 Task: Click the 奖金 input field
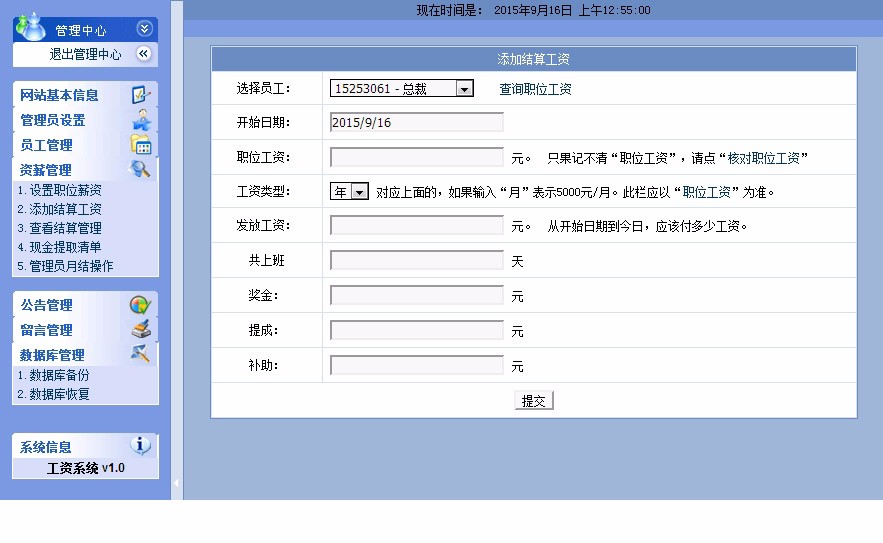coord(417,295)
